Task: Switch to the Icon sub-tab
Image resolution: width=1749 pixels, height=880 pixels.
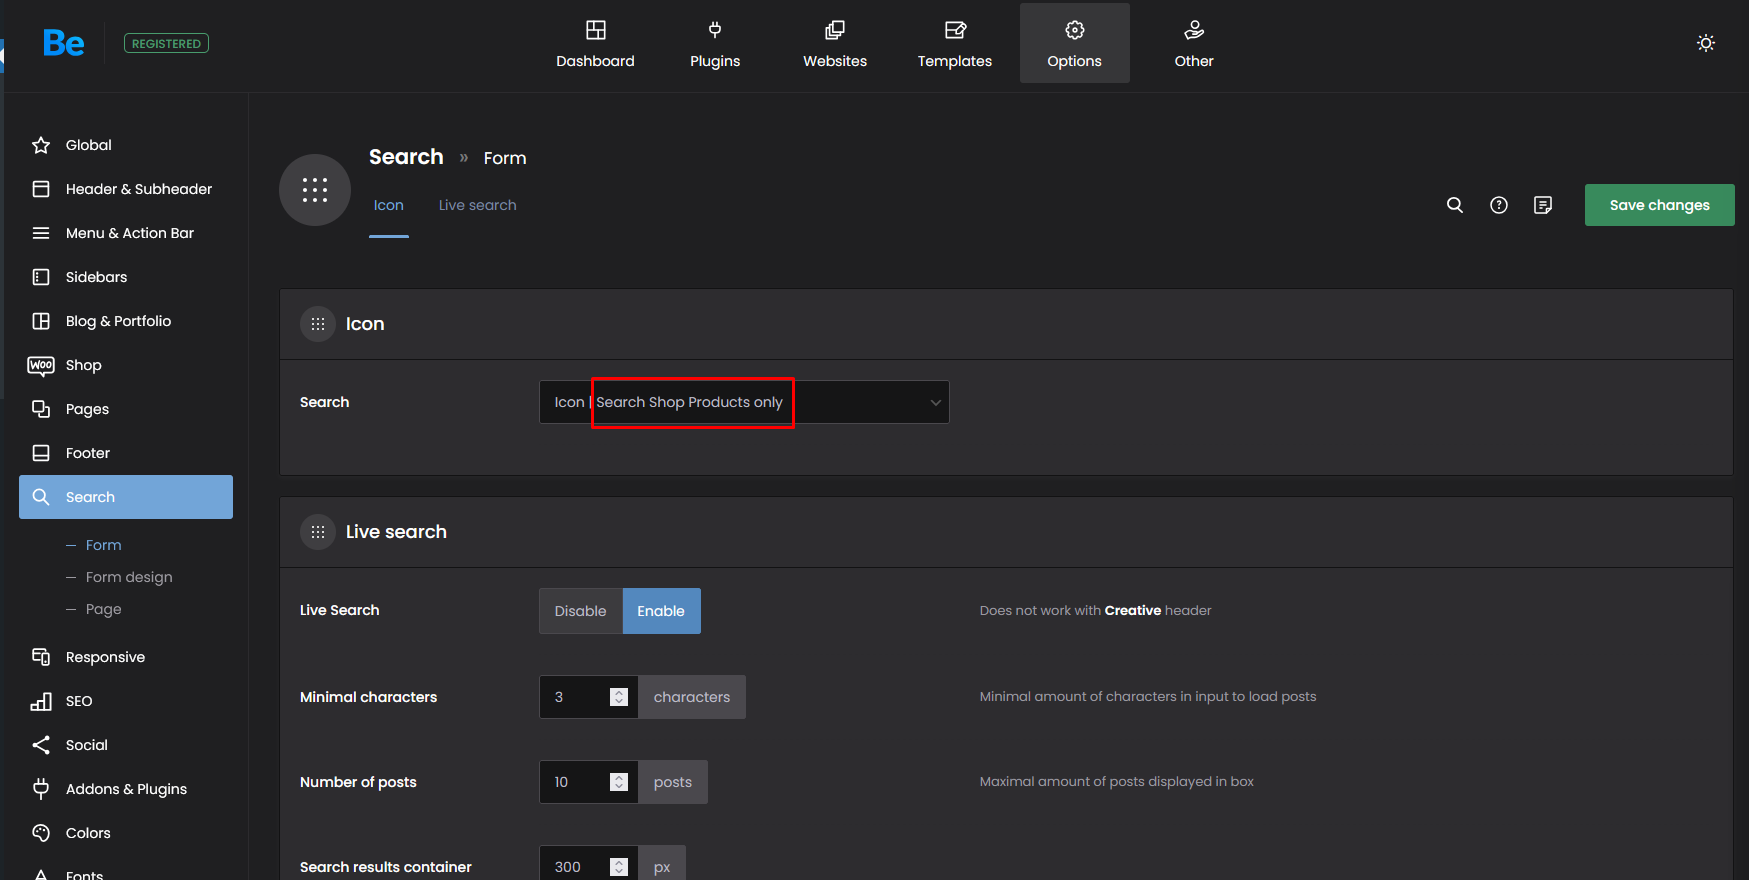Action: (389, 205)
